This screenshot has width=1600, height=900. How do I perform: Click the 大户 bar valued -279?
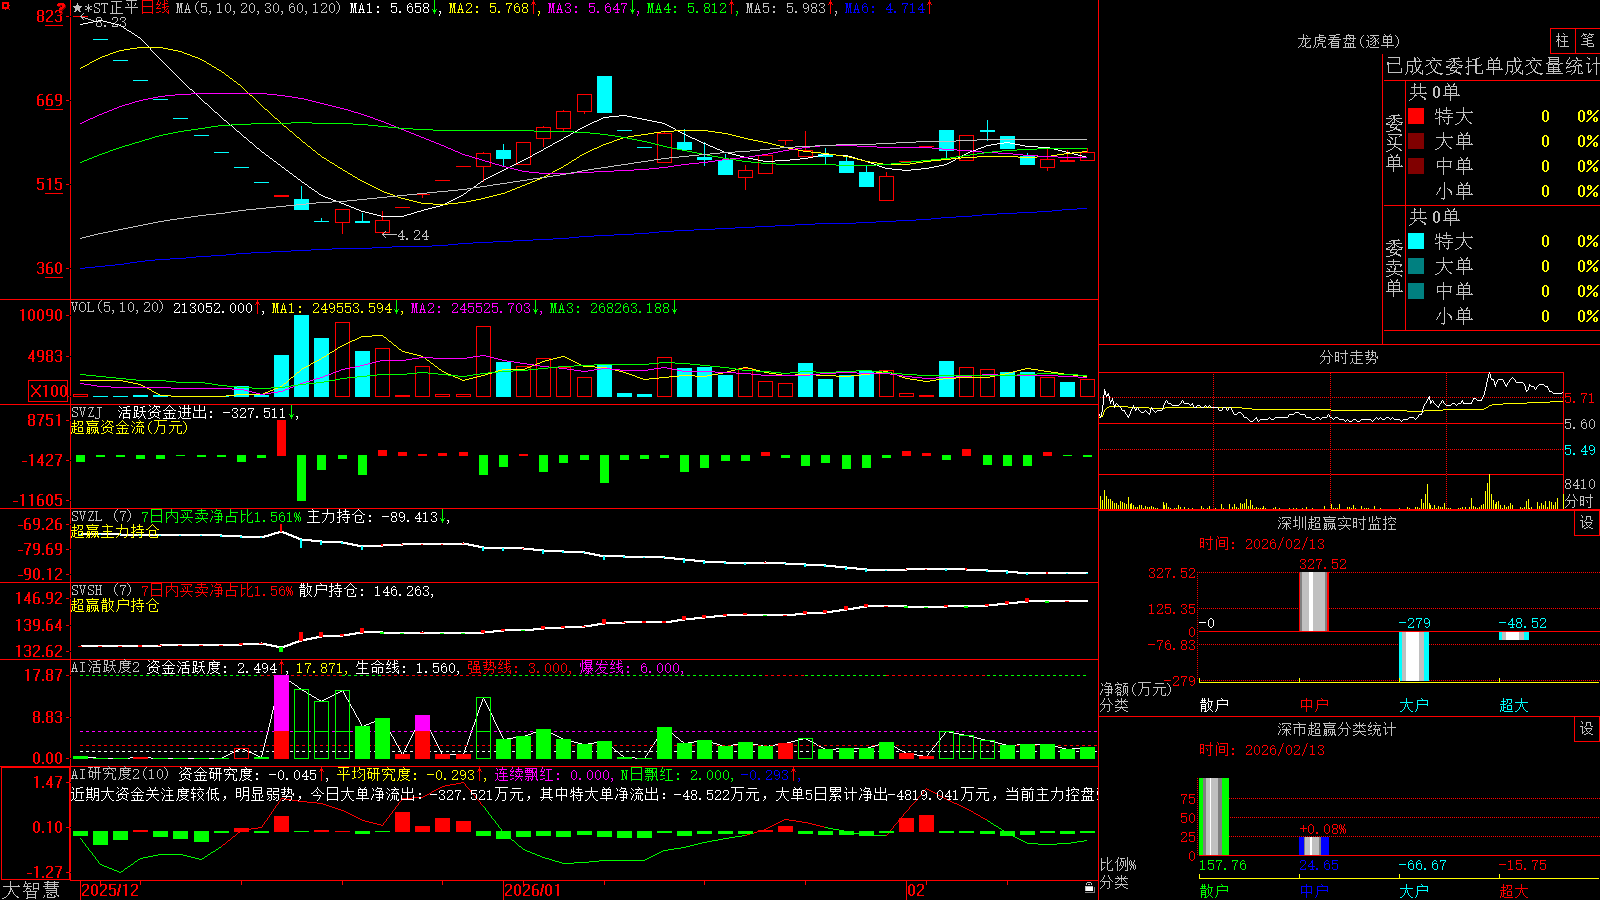click(x=1414, y=656)
